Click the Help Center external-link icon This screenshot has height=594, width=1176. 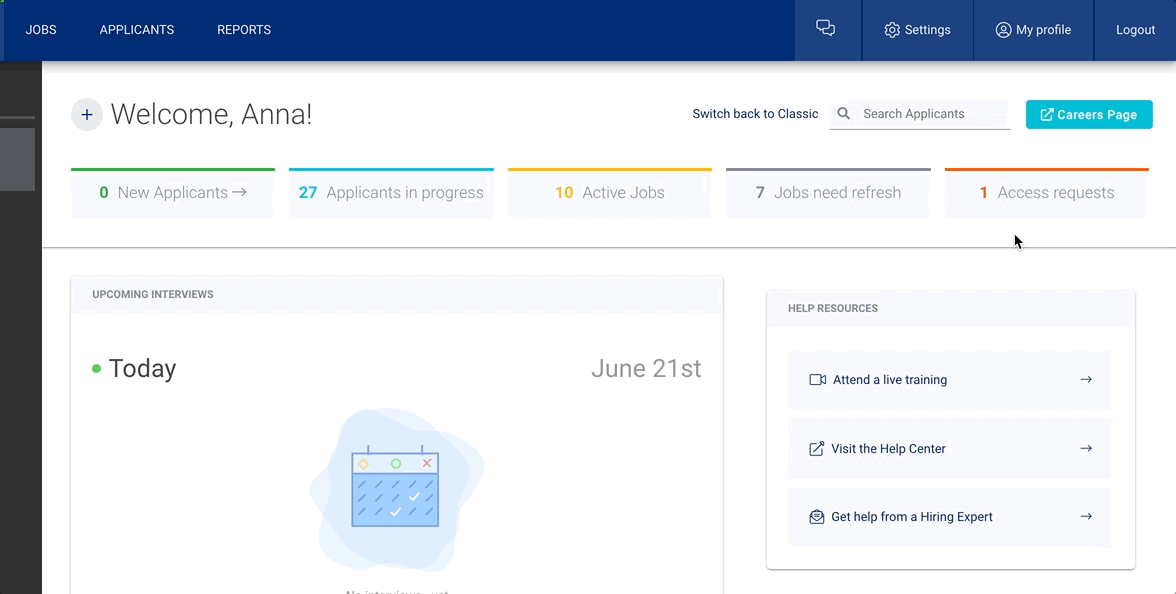click(x=816, y=449)
